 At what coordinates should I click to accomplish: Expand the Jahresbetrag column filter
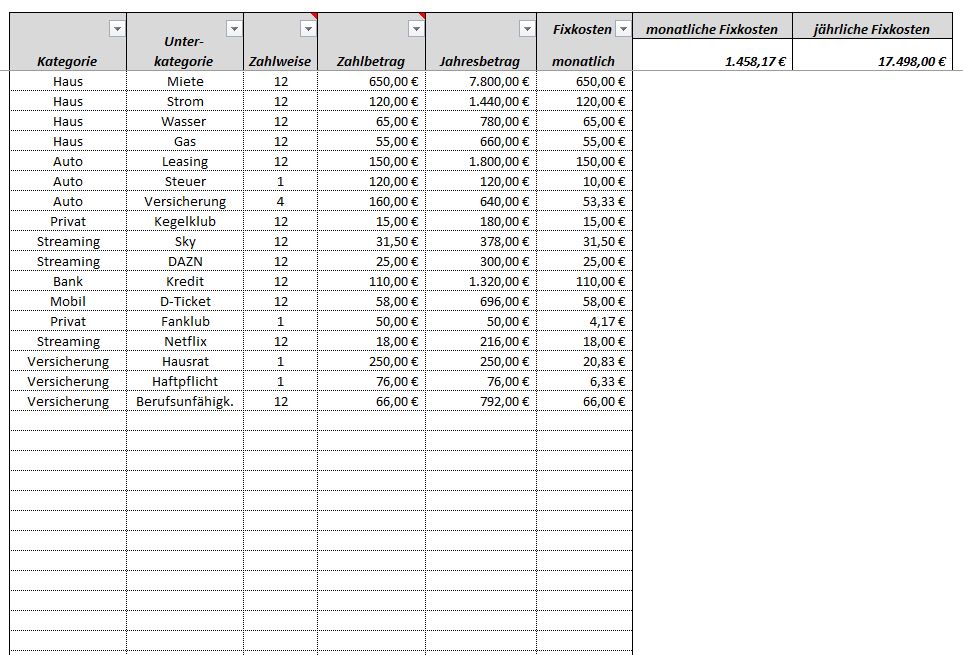pyautogui.click(x=527, y=30)
